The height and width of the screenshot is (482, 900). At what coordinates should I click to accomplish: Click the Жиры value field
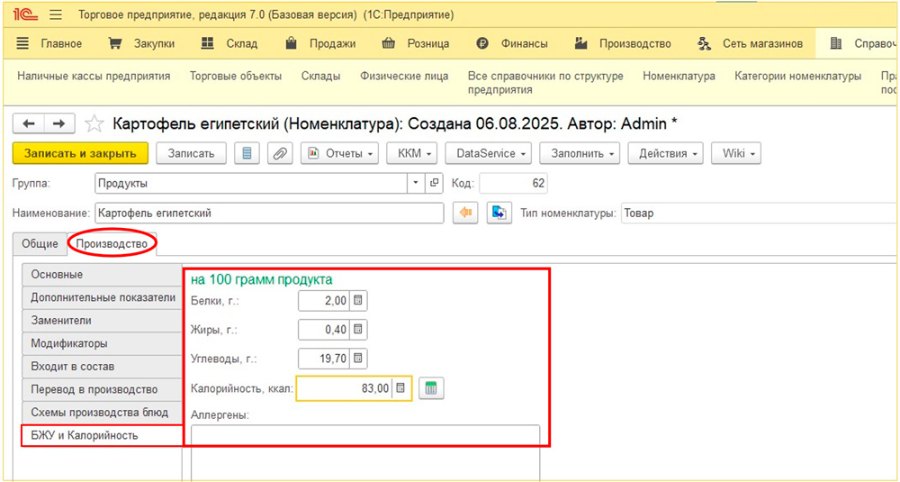coord(324,329)
